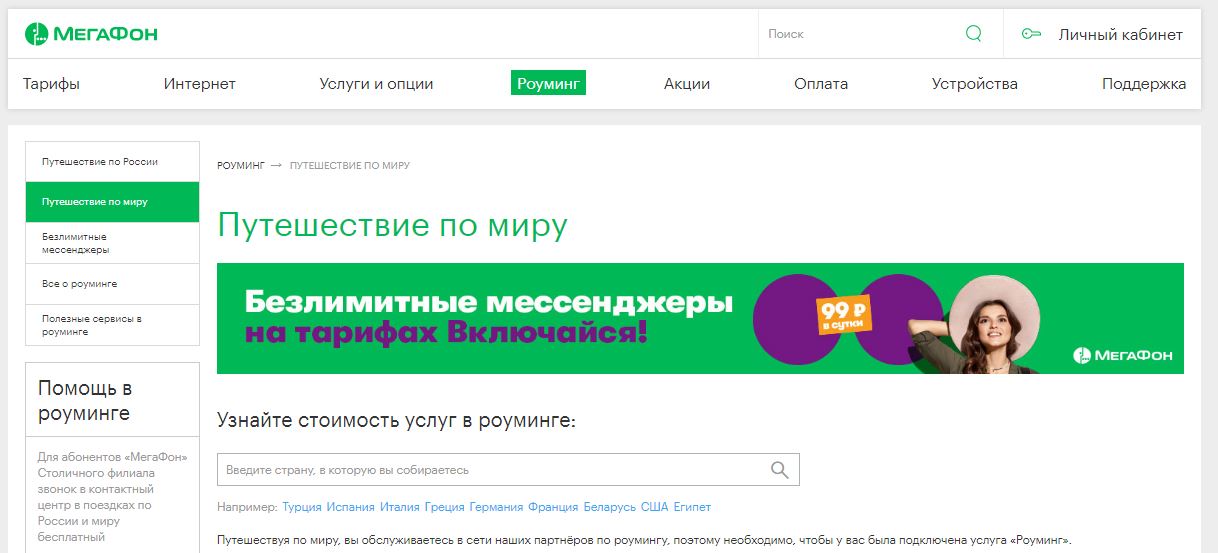Click the key icon near Личный кабинет
1218x553 pixels.
(x=1031, y=34)
